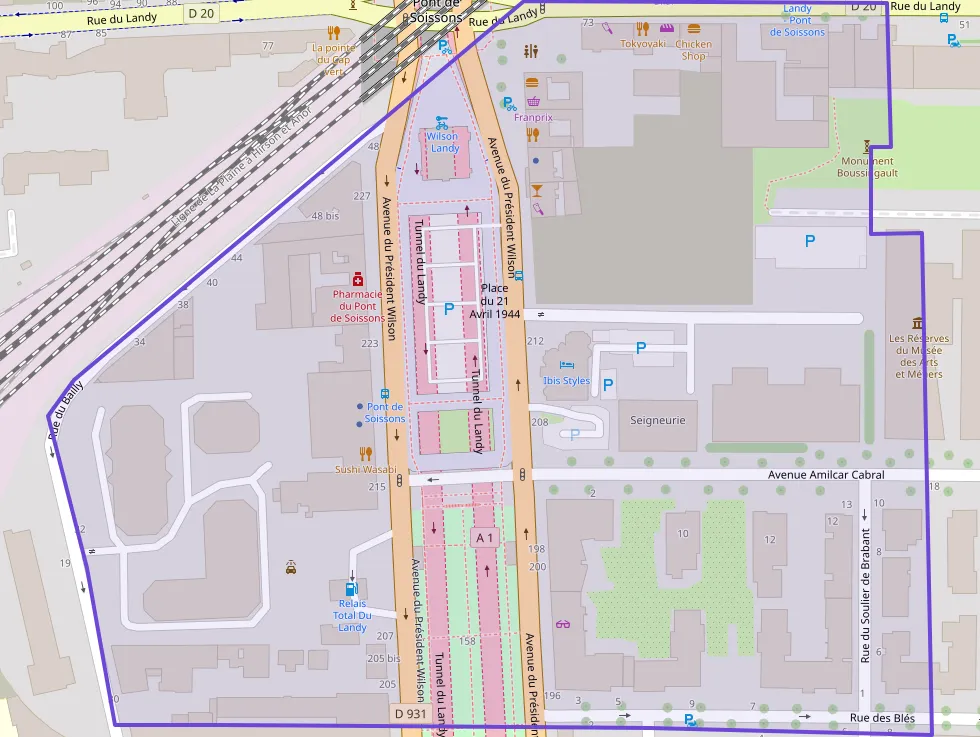Select the La pointe du Cap vert restaurant icon
This screenshot has width=980, height=737.
tap(333, 32)
